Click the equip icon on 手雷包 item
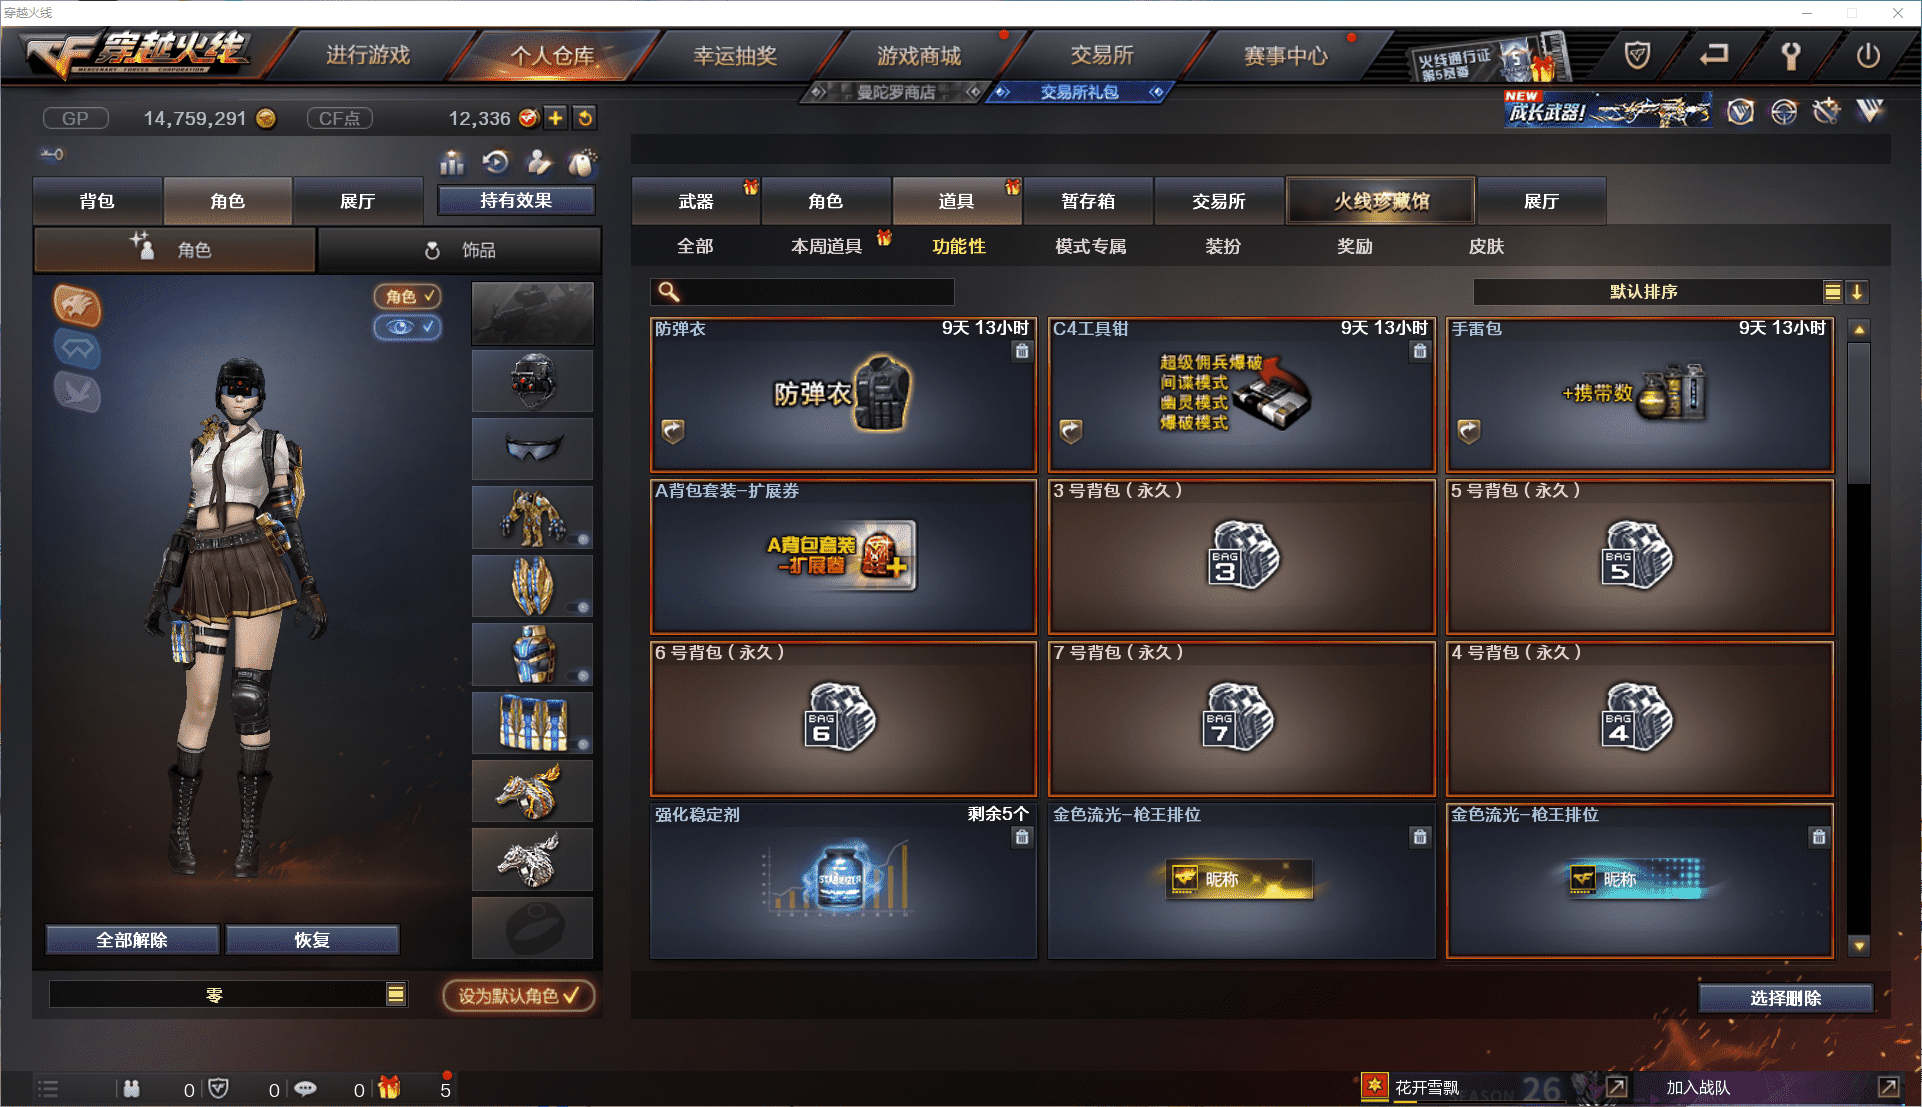This screenshot has height=1107, width=1922. point(1469,431)
